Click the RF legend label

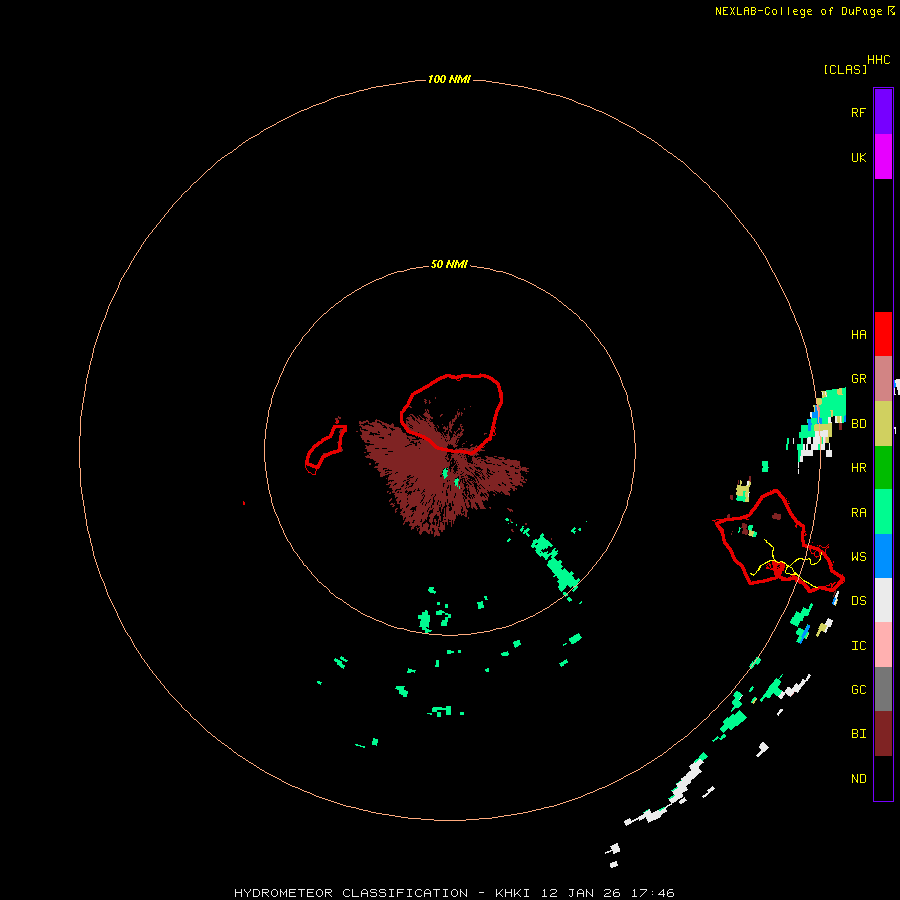pyautogui.click(x=858, y=112)
